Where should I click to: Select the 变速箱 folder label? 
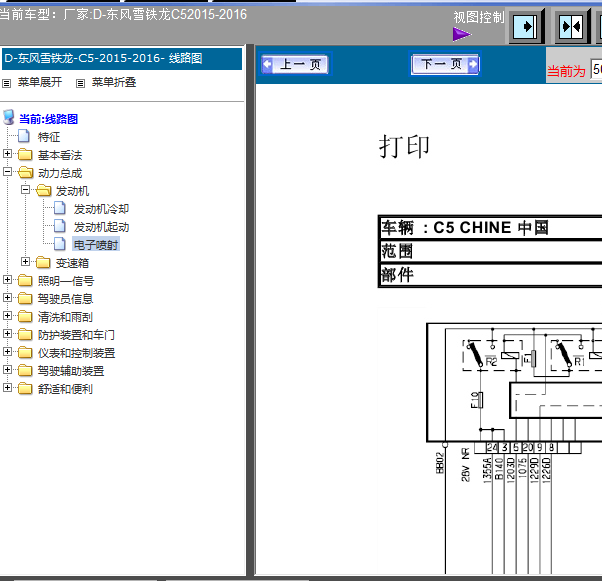coord(72,263)
